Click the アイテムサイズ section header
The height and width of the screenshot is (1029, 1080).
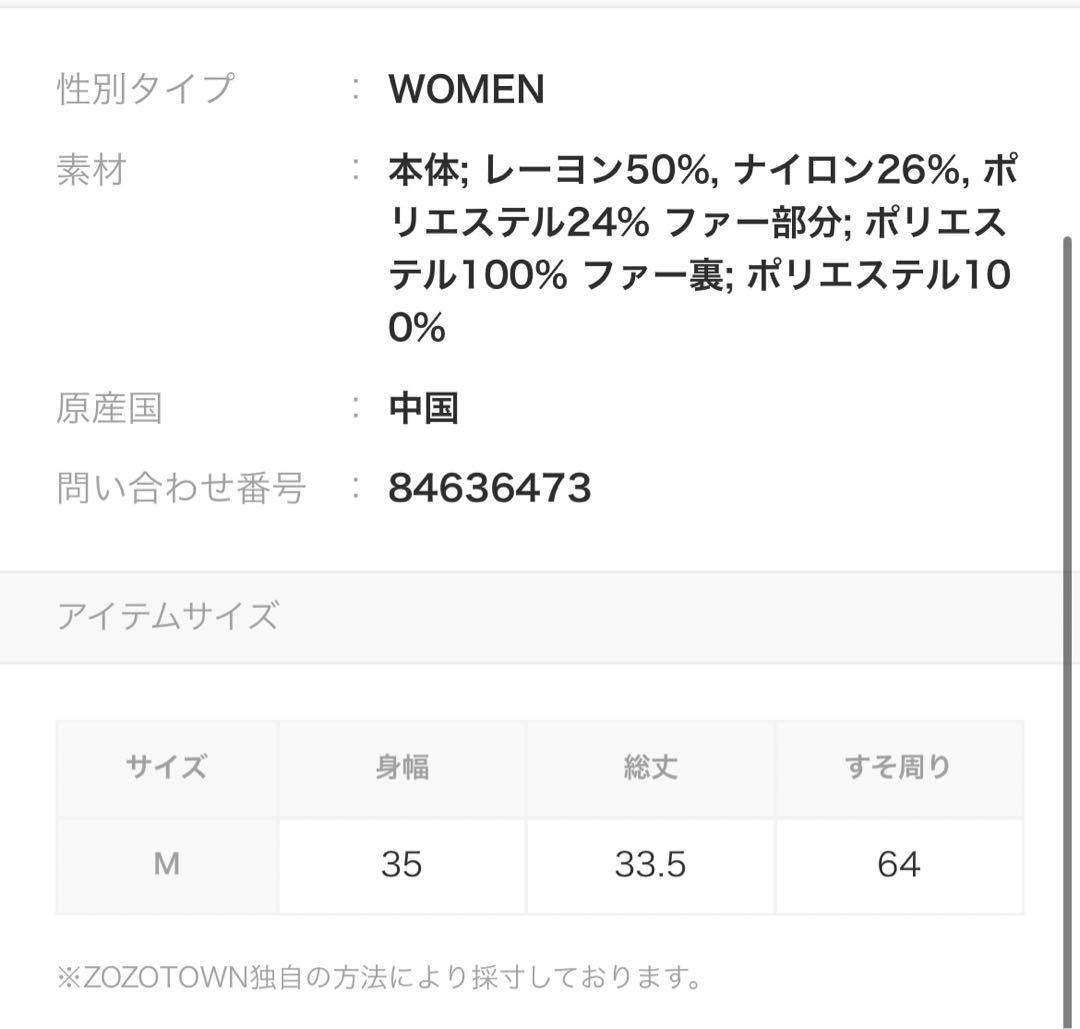pyautogui.click(x=167, y=616)
